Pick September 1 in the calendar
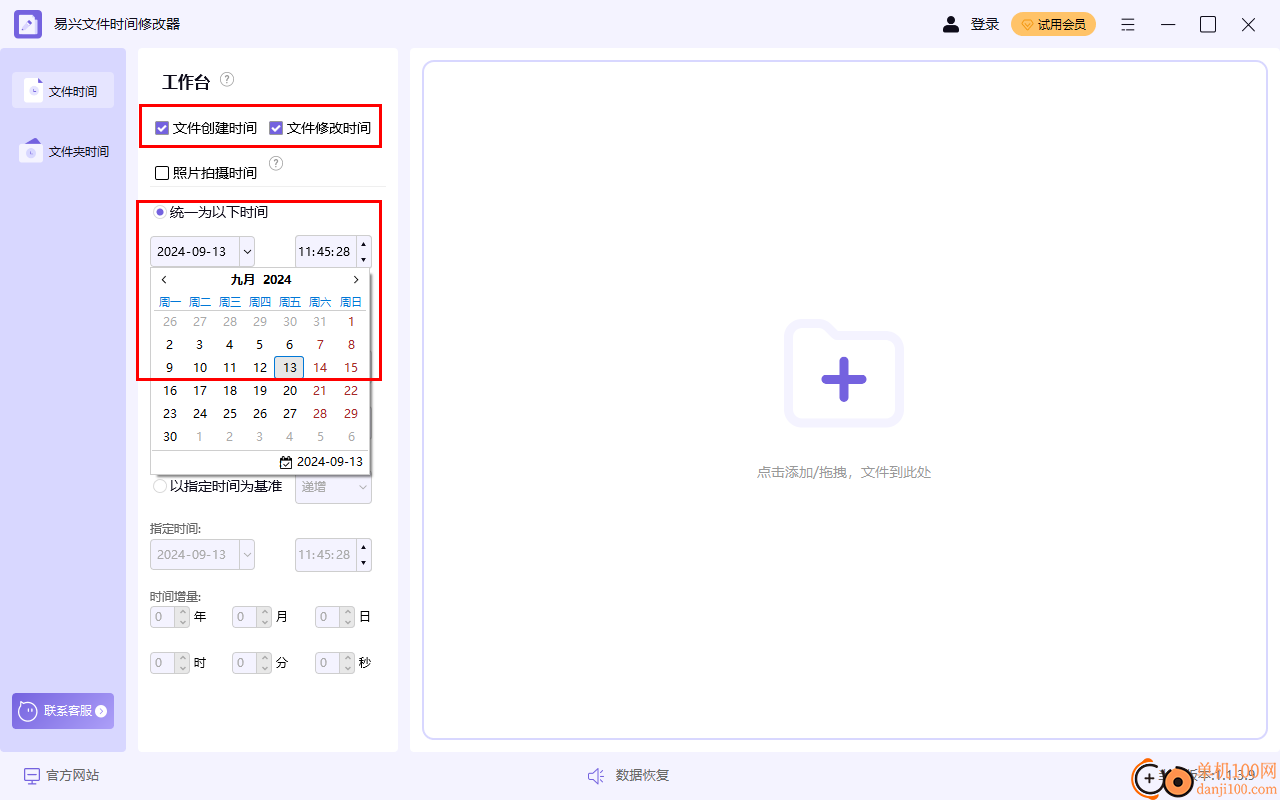The height and width of the screenshot is (800, 1280). (x=351, y=321)
